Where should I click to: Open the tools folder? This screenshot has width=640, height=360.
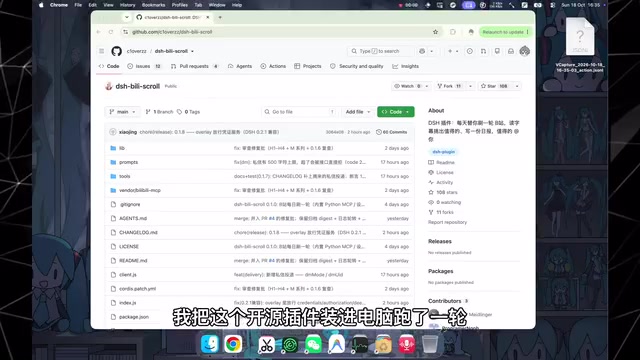point(124,176)
